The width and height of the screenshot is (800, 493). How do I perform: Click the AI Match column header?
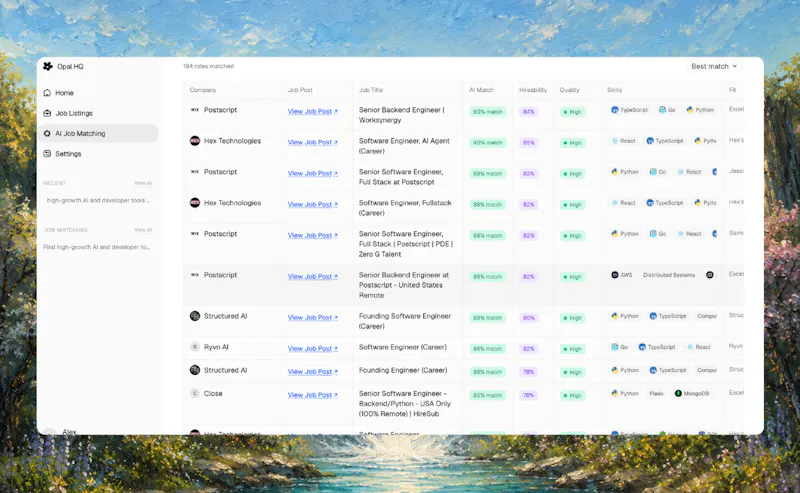click(x=481, y=90)
